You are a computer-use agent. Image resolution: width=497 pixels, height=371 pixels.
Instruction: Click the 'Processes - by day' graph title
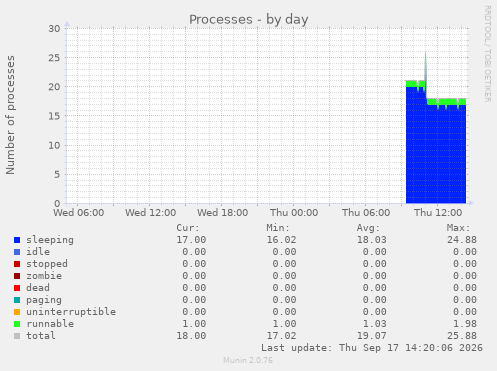[249, 20]
